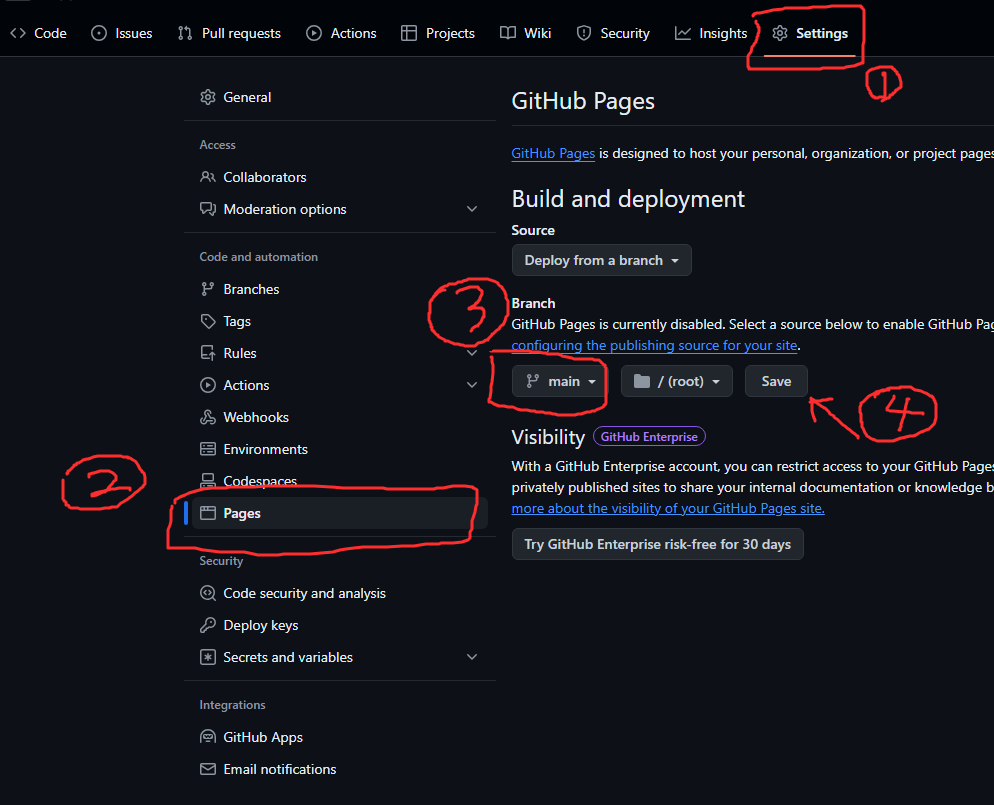994x805 pixels.
Task: Open Secrets and variables settings
Action: click(x=340, y=657)
